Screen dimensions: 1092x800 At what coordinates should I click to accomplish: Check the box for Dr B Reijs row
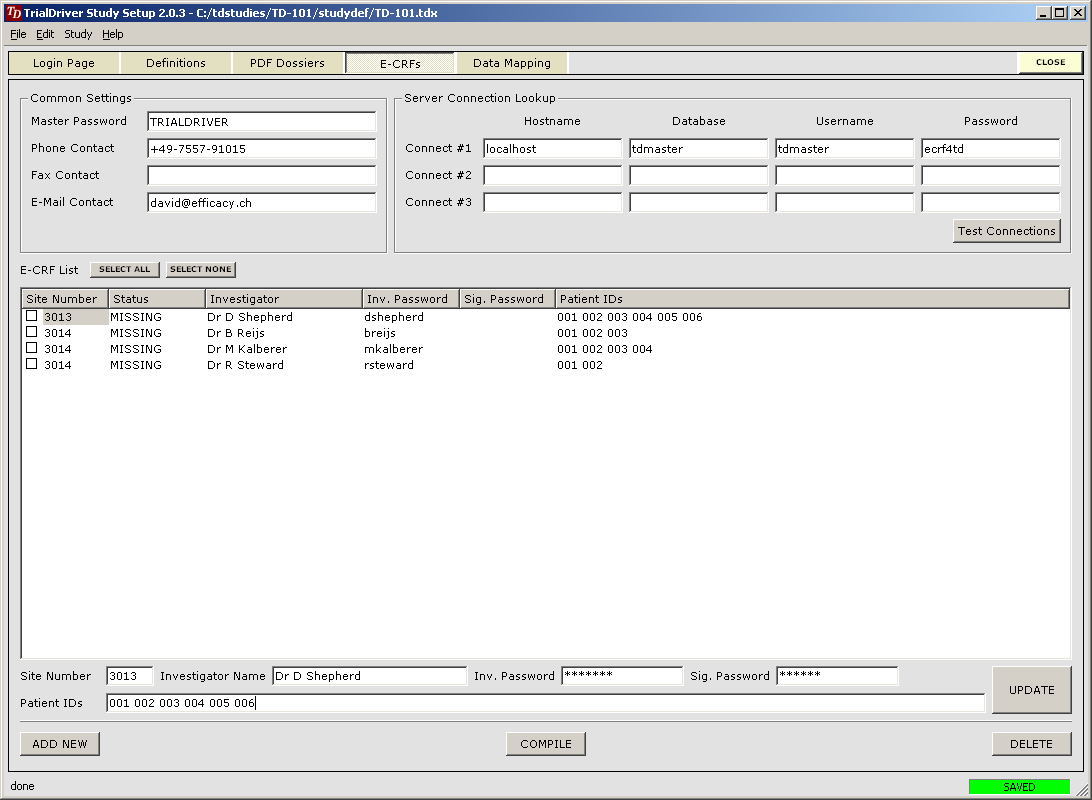click(x=32, y=332)
